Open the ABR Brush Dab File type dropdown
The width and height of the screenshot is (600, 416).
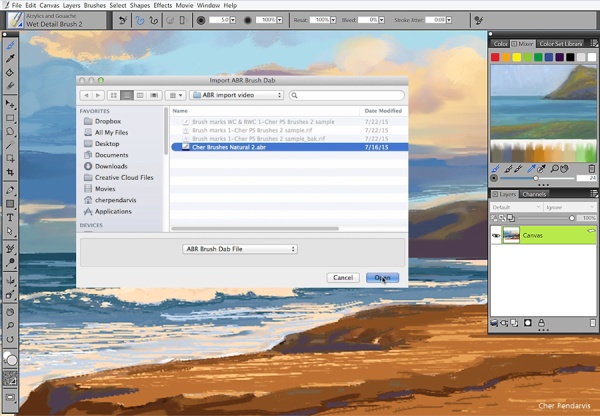click(x=240, y=249)
